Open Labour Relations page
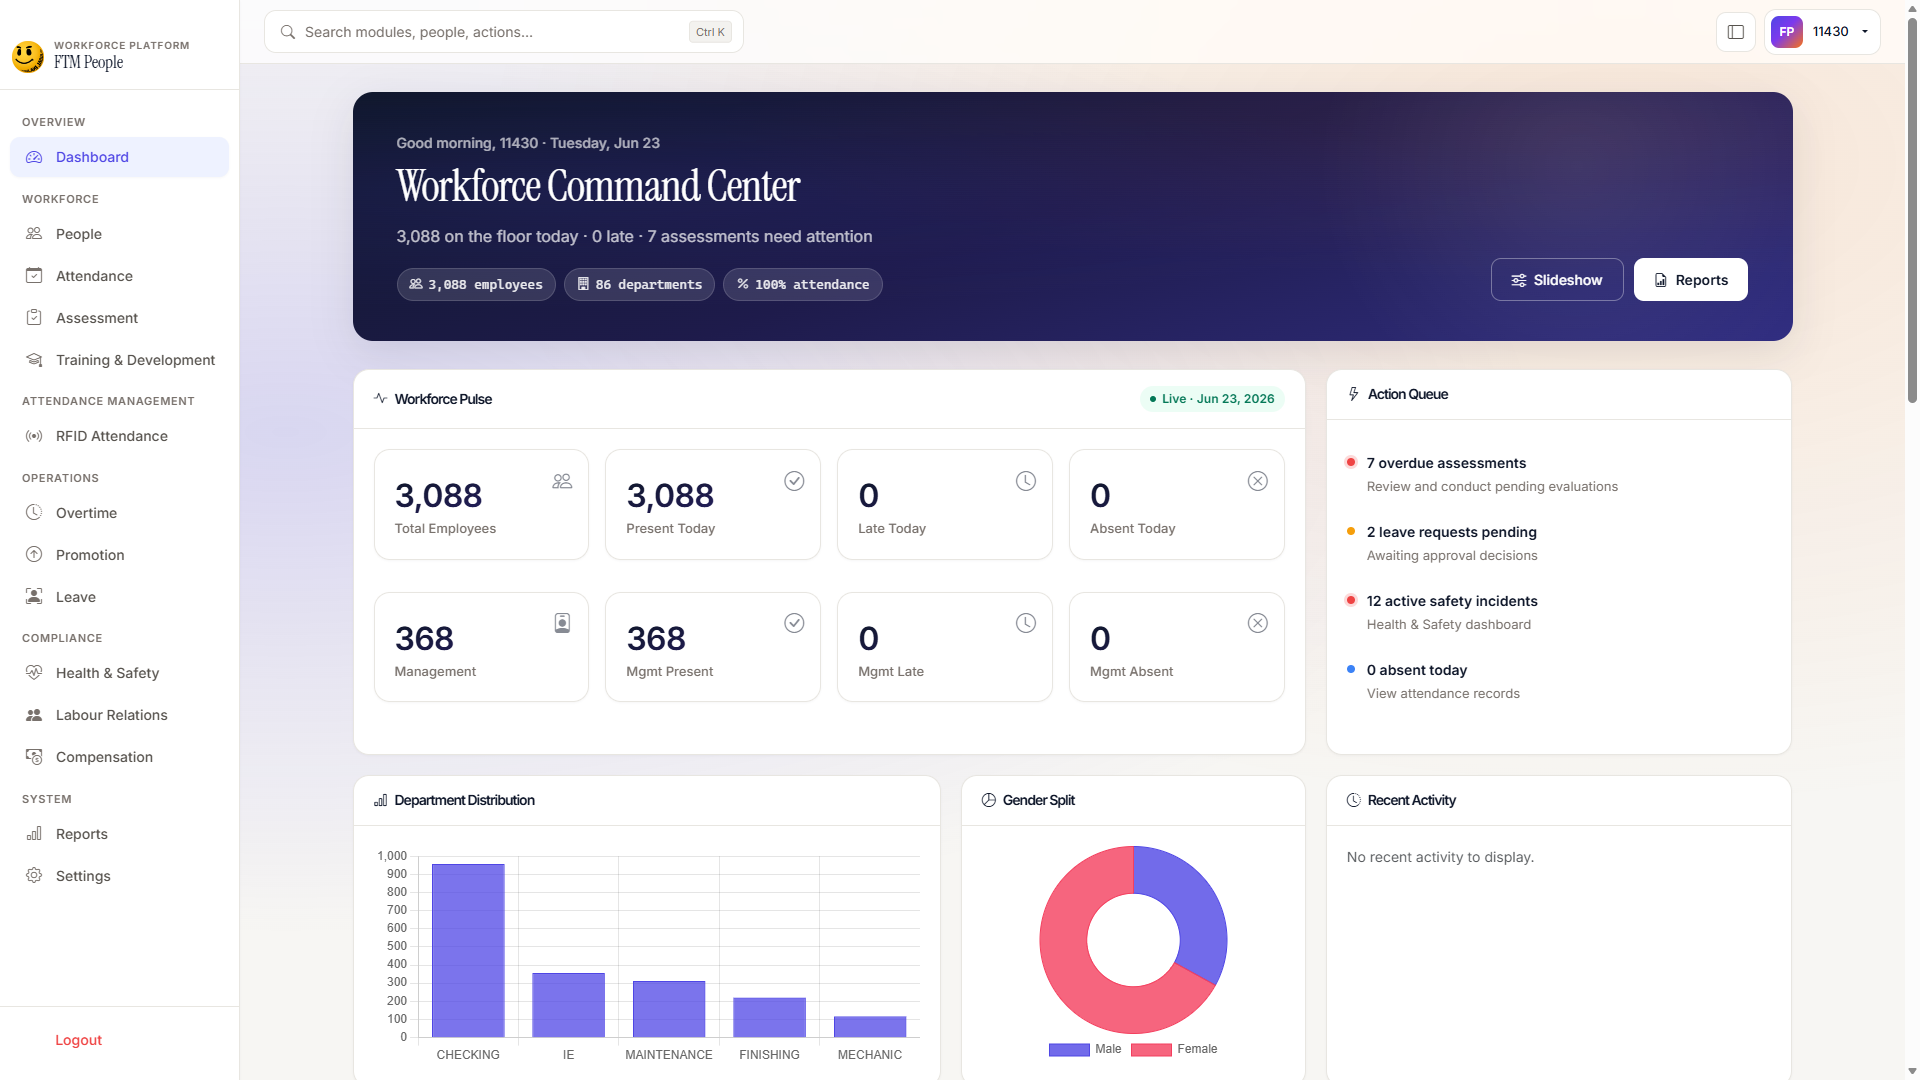The width and height of the screenshot is (1920, 1080). click(120, 715)
